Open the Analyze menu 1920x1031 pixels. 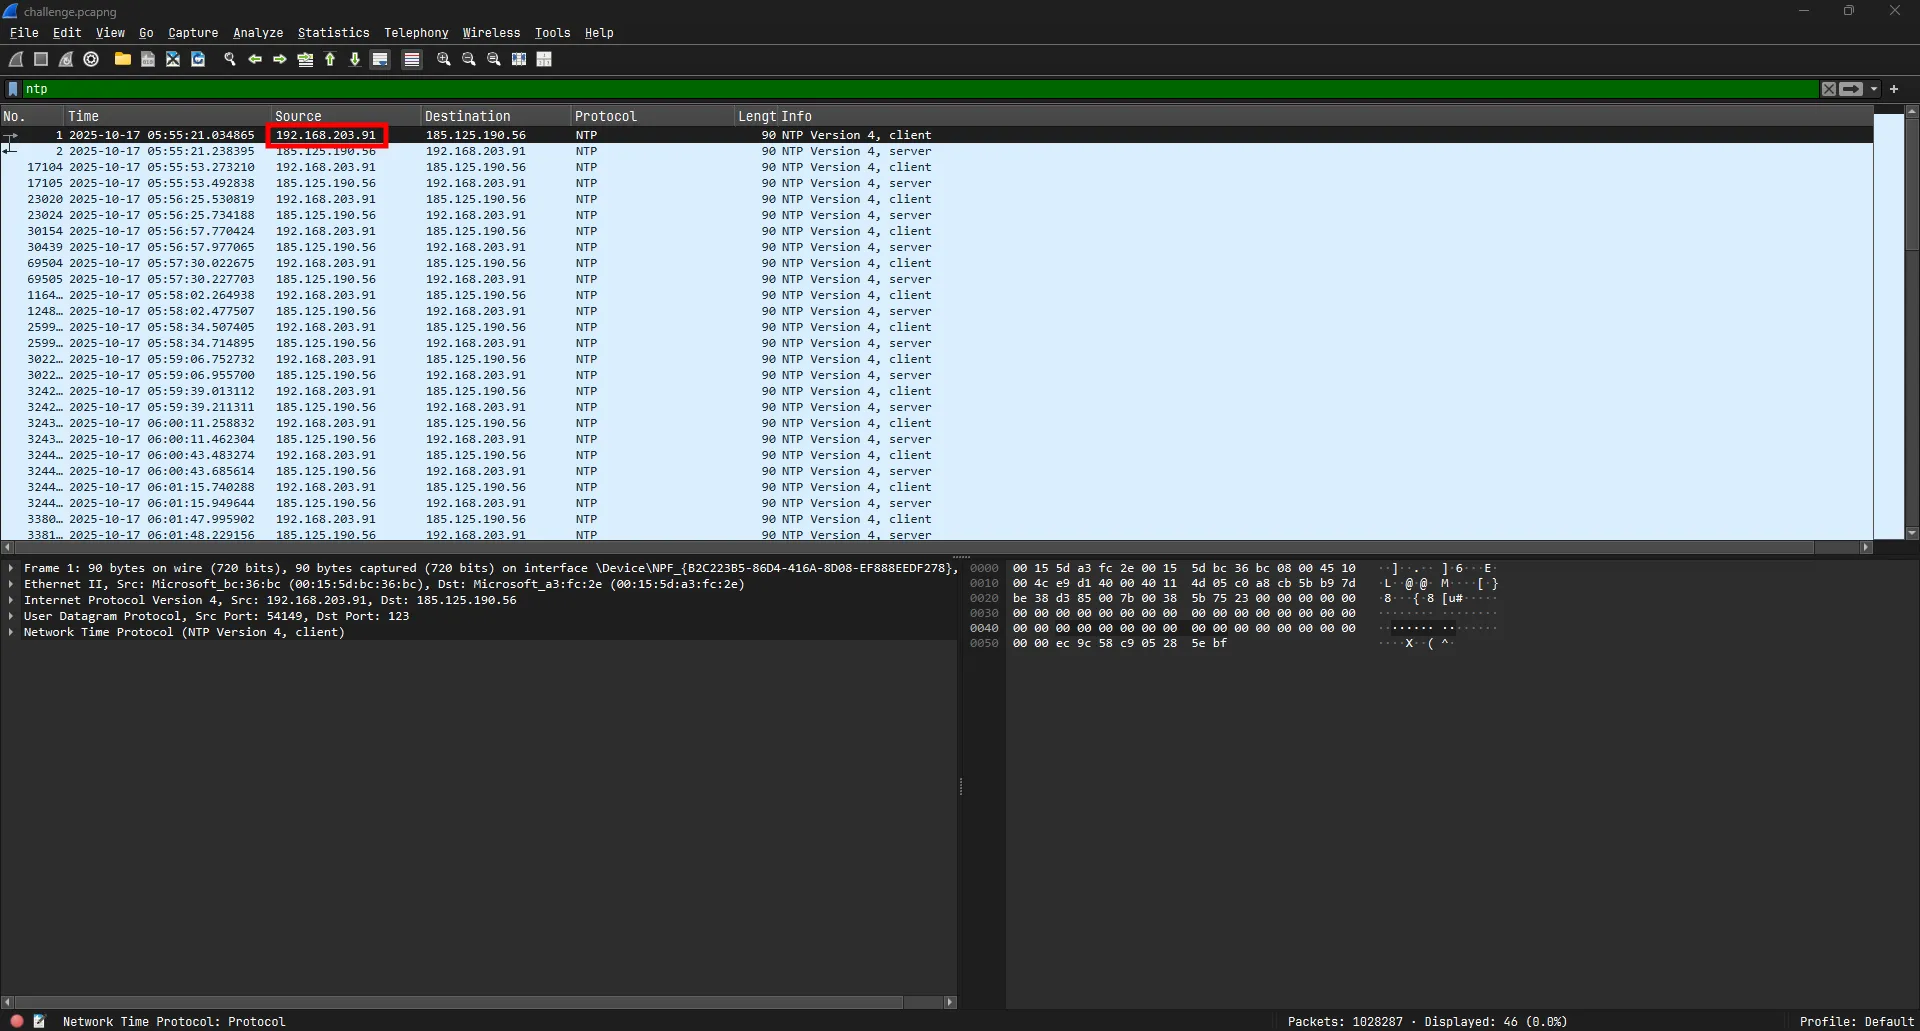click(x=258, y=33)
